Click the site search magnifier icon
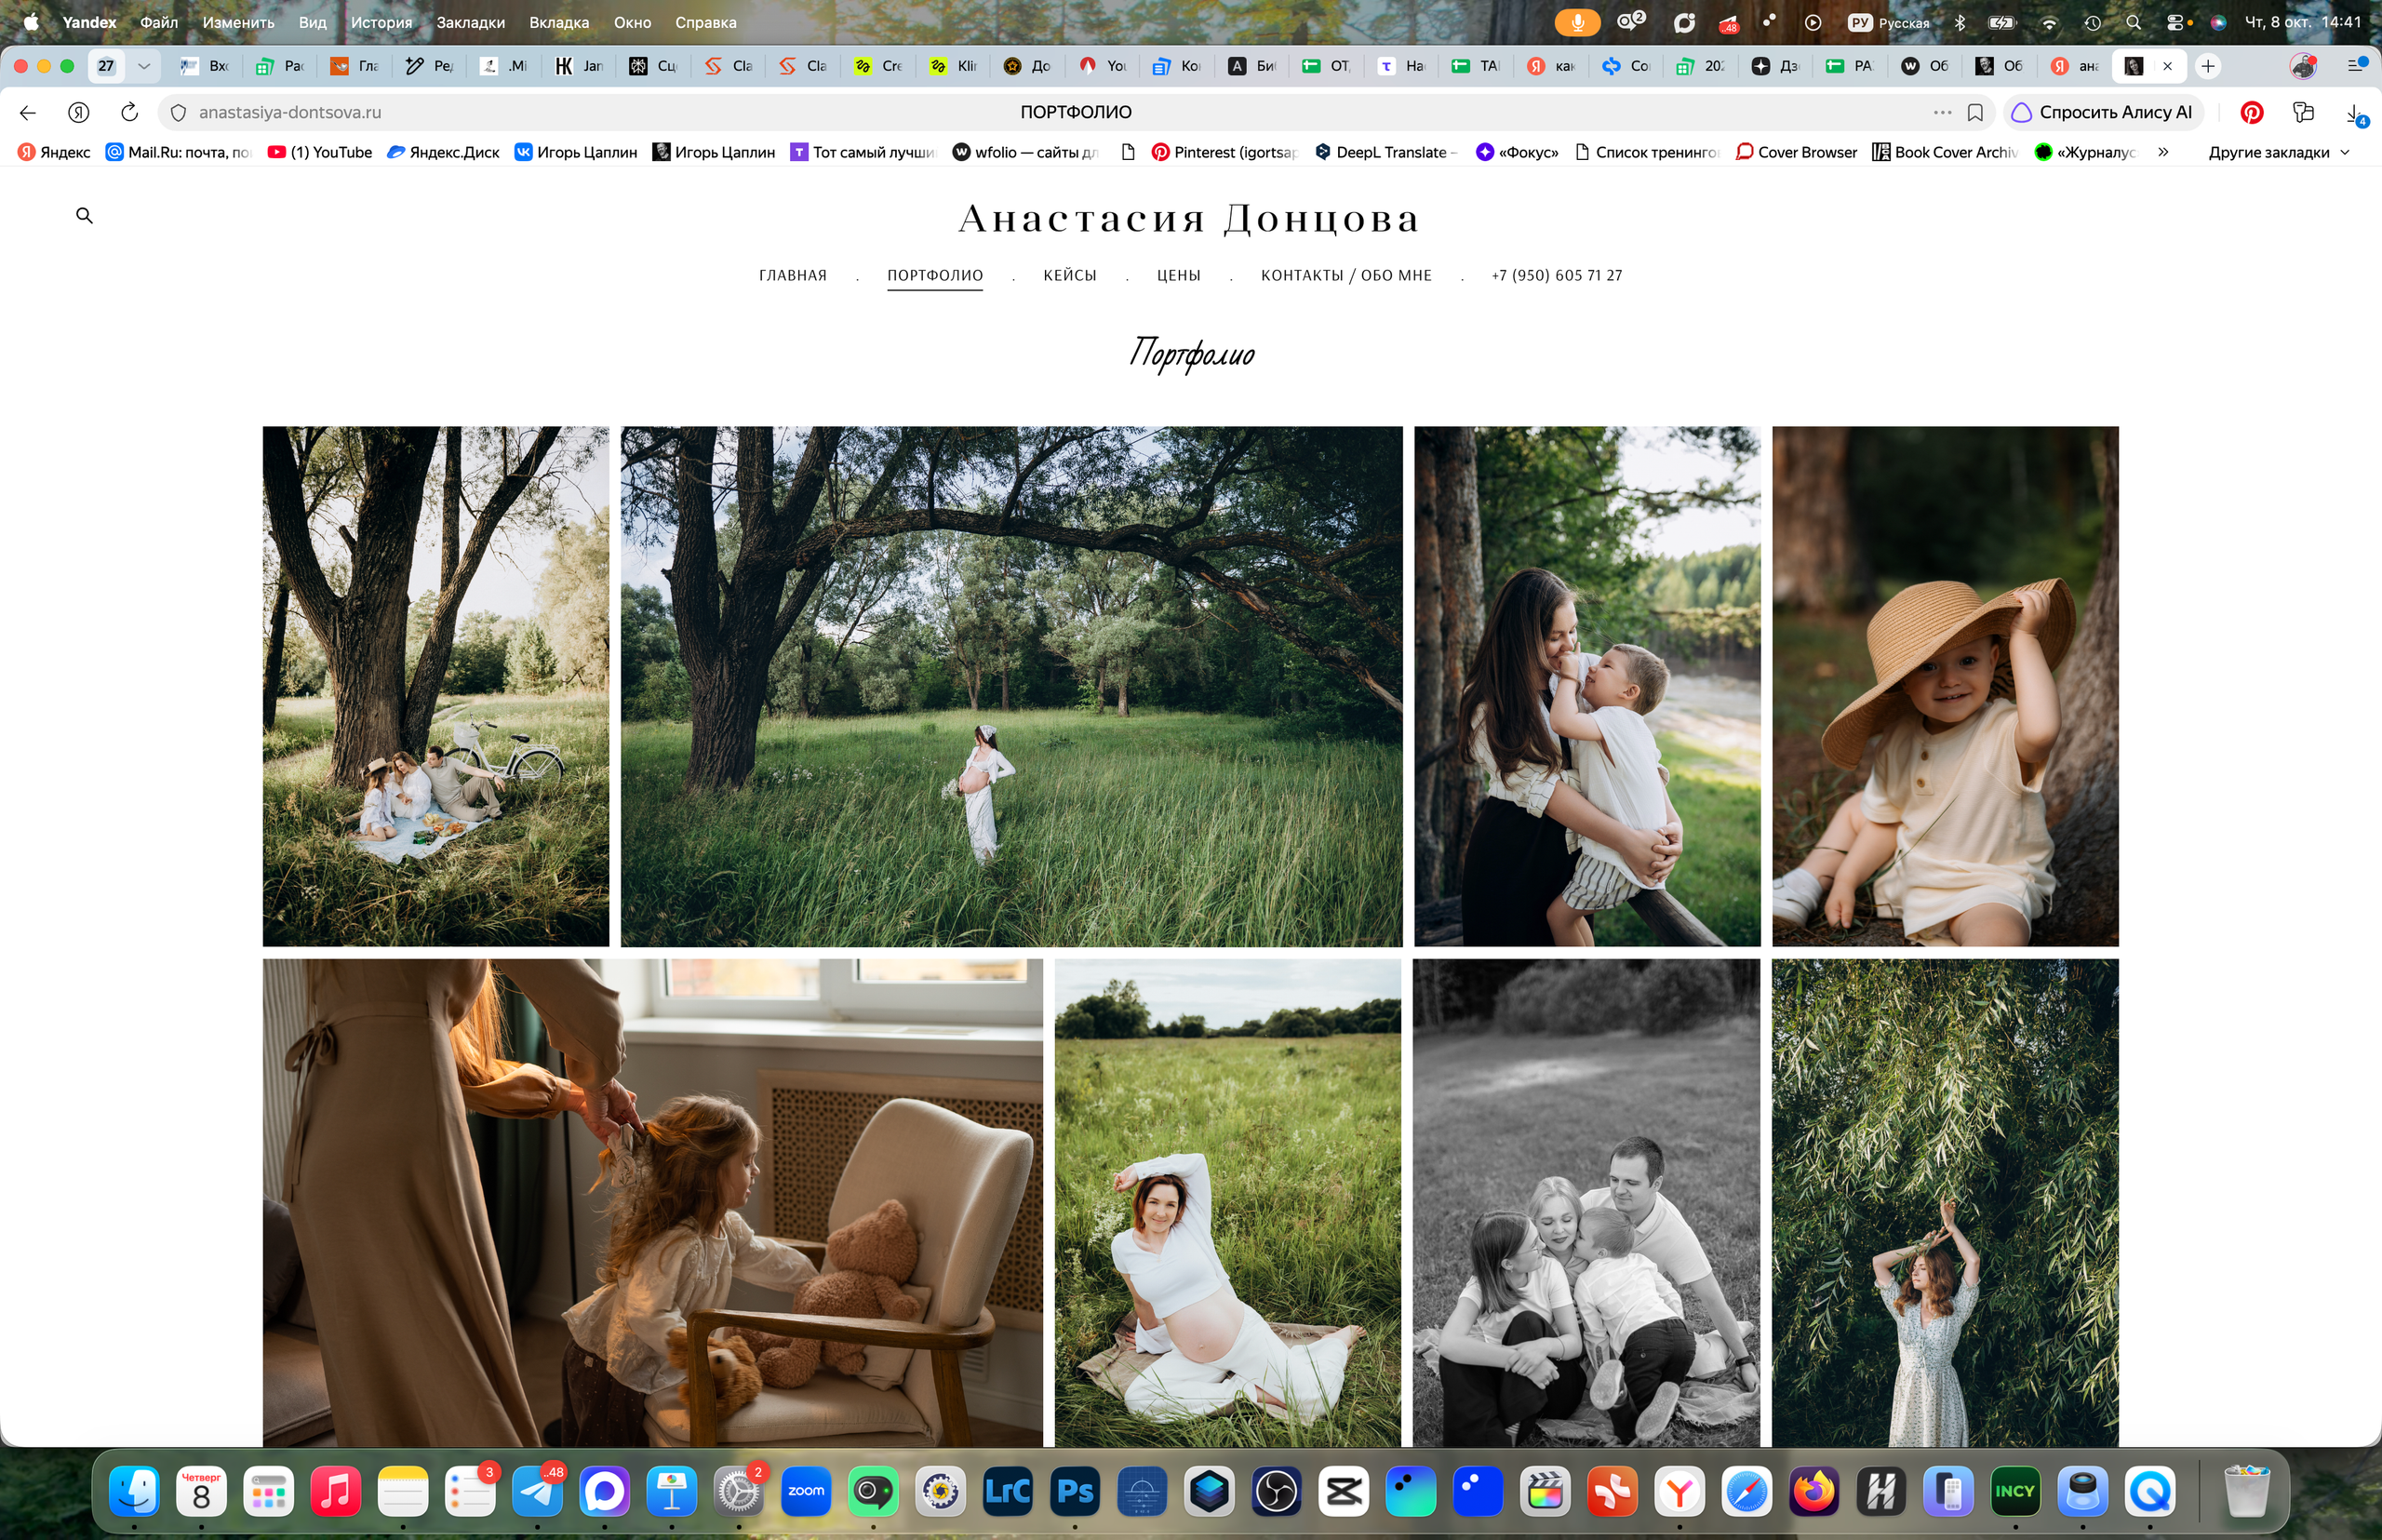The image size is (2382, 1540). pyautogui.click(x=84, y=216)
